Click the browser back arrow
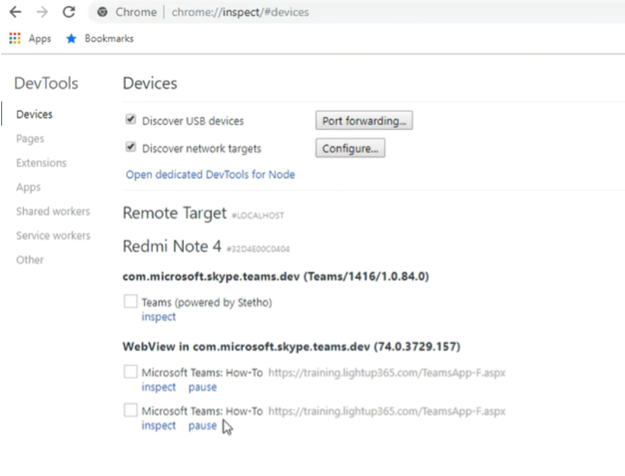Viewport: 625px width, 476px height. [x=14, y=12]
